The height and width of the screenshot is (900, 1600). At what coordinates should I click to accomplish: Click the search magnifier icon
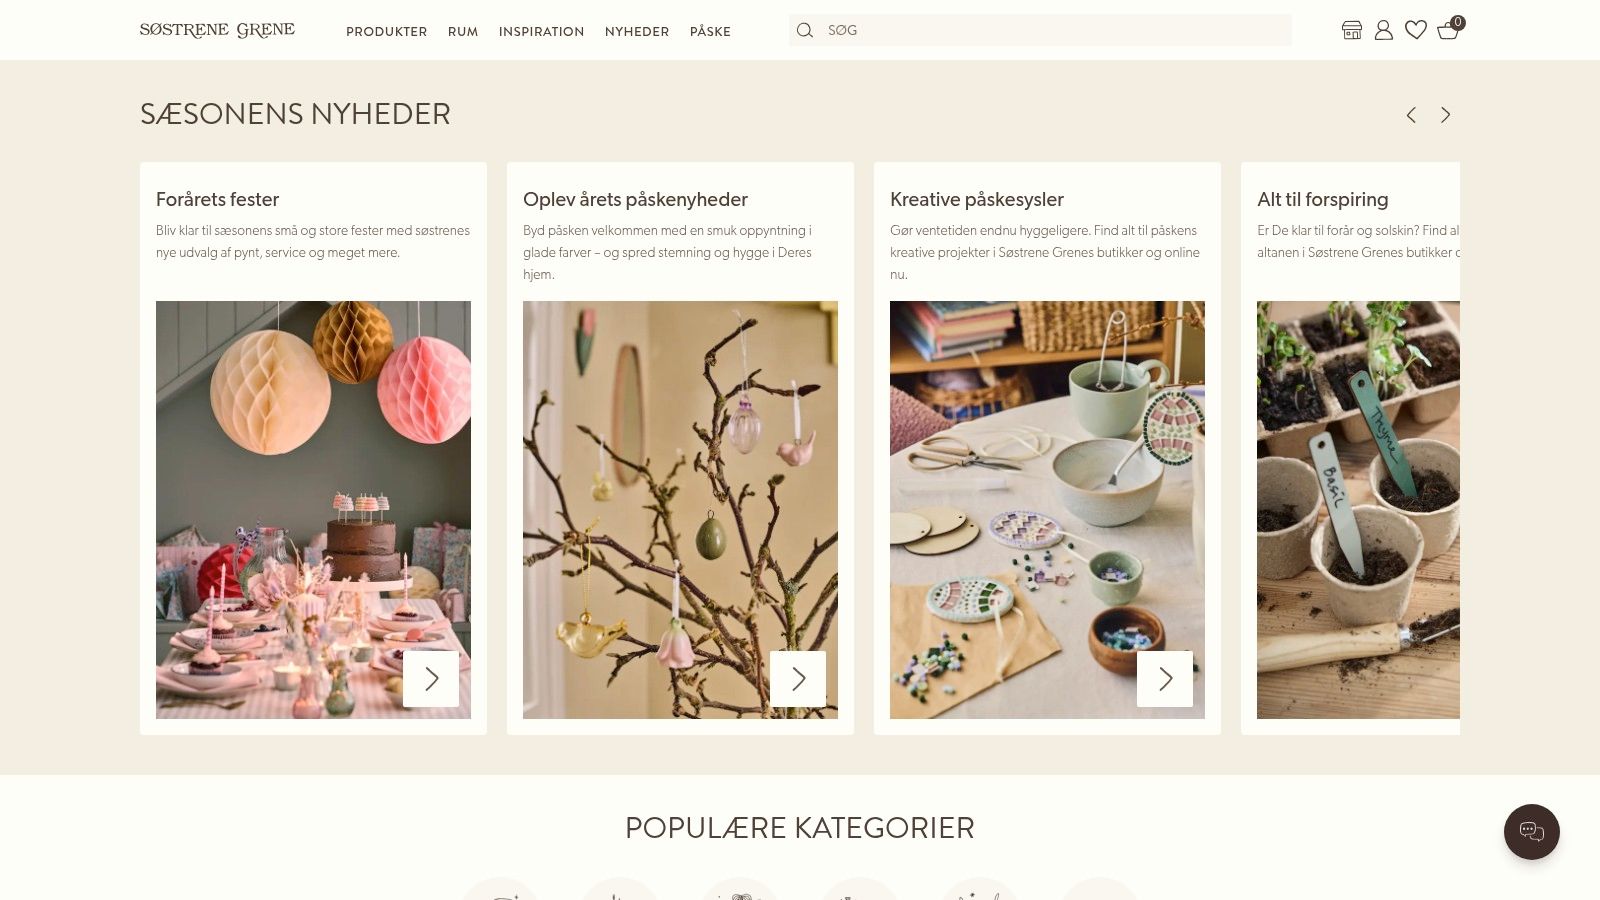(805, 30)
